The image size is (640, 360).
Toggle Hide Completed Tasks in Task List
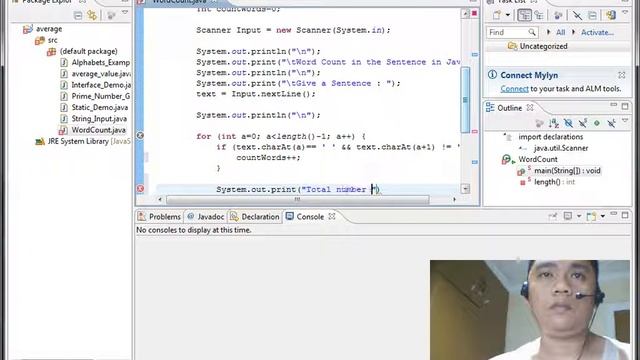point(577,16)
